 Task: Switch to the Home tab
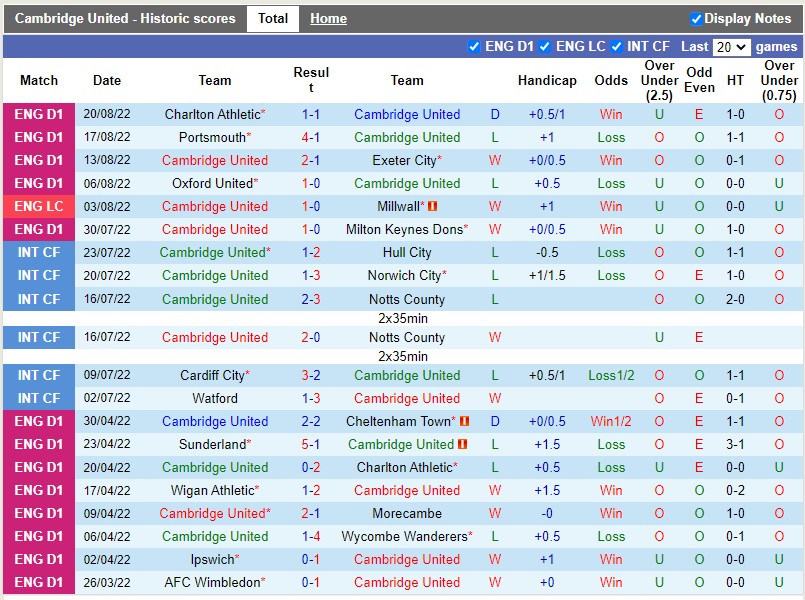coord(328,19)
